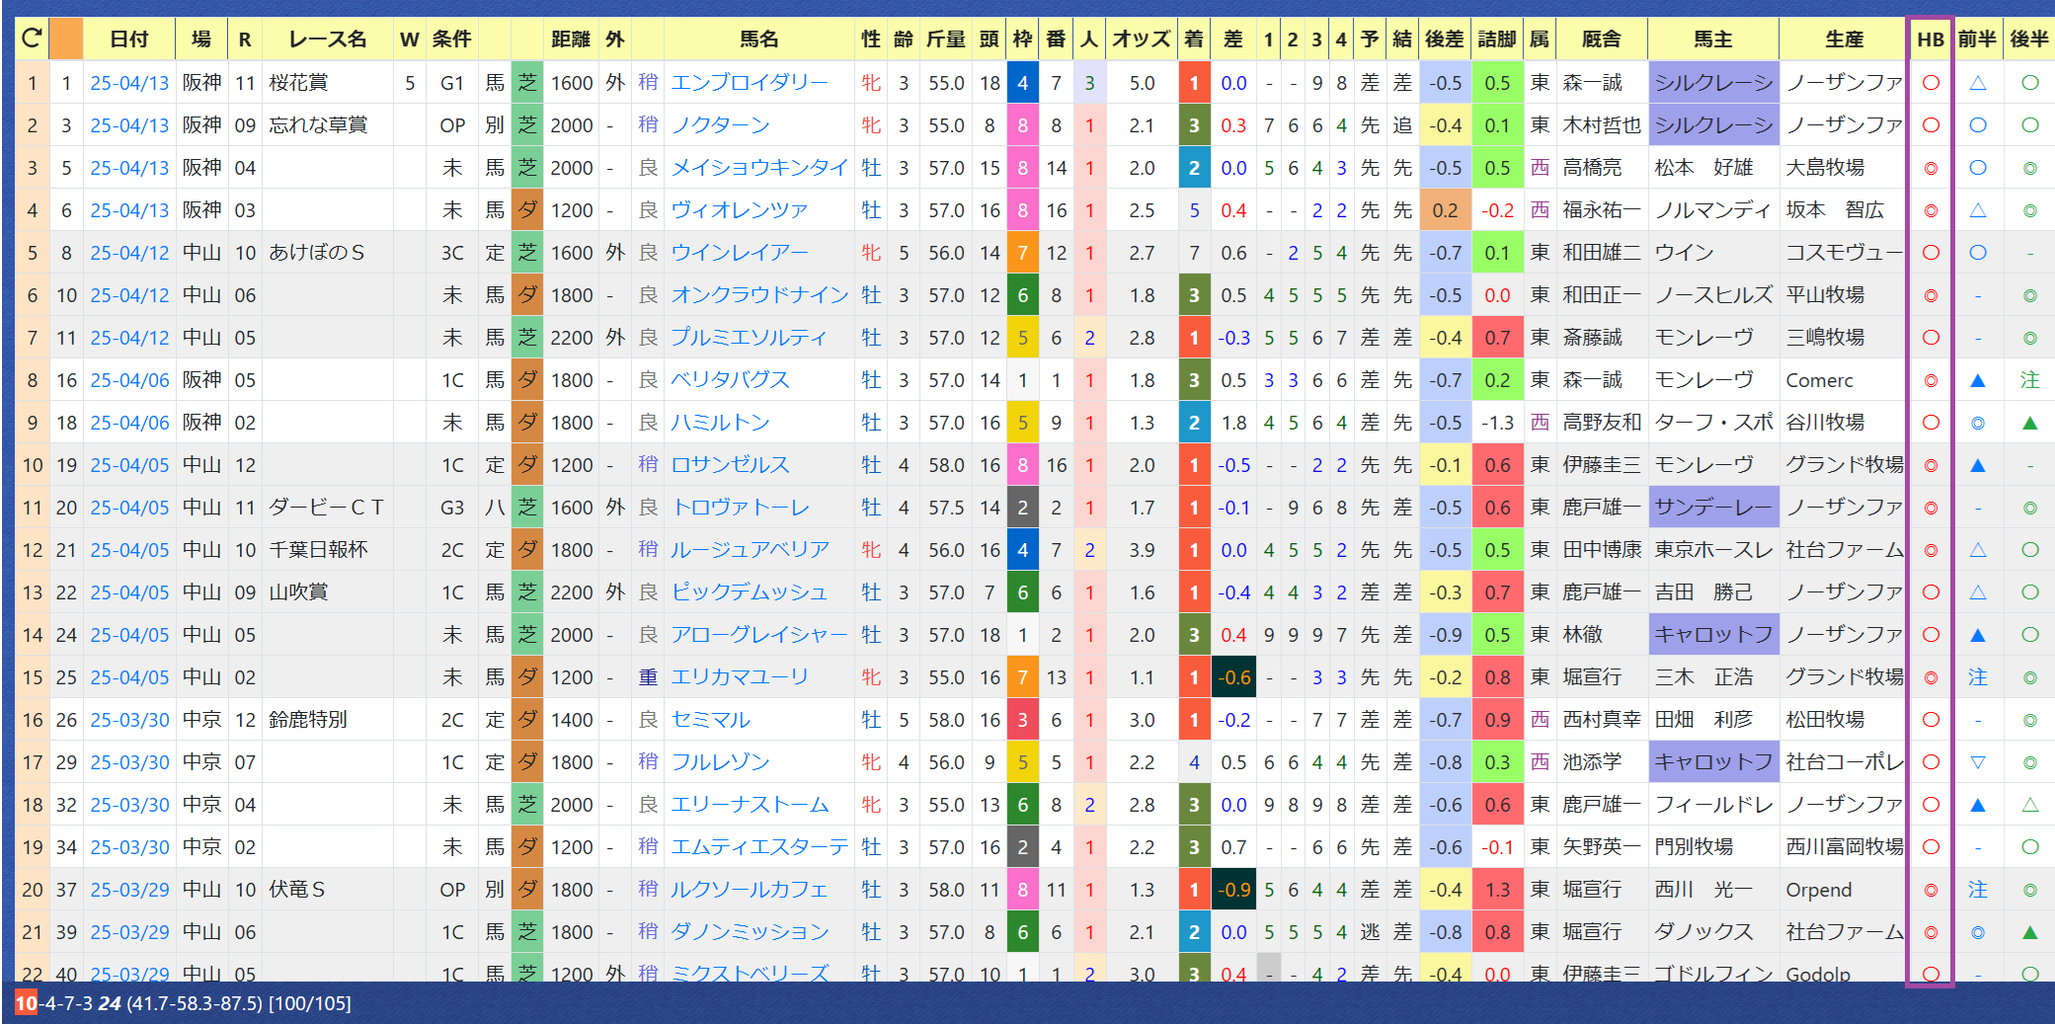Click owner ダノックス cell
Viewport: 2055px width, 1024px height.
tap(1713, 933)
